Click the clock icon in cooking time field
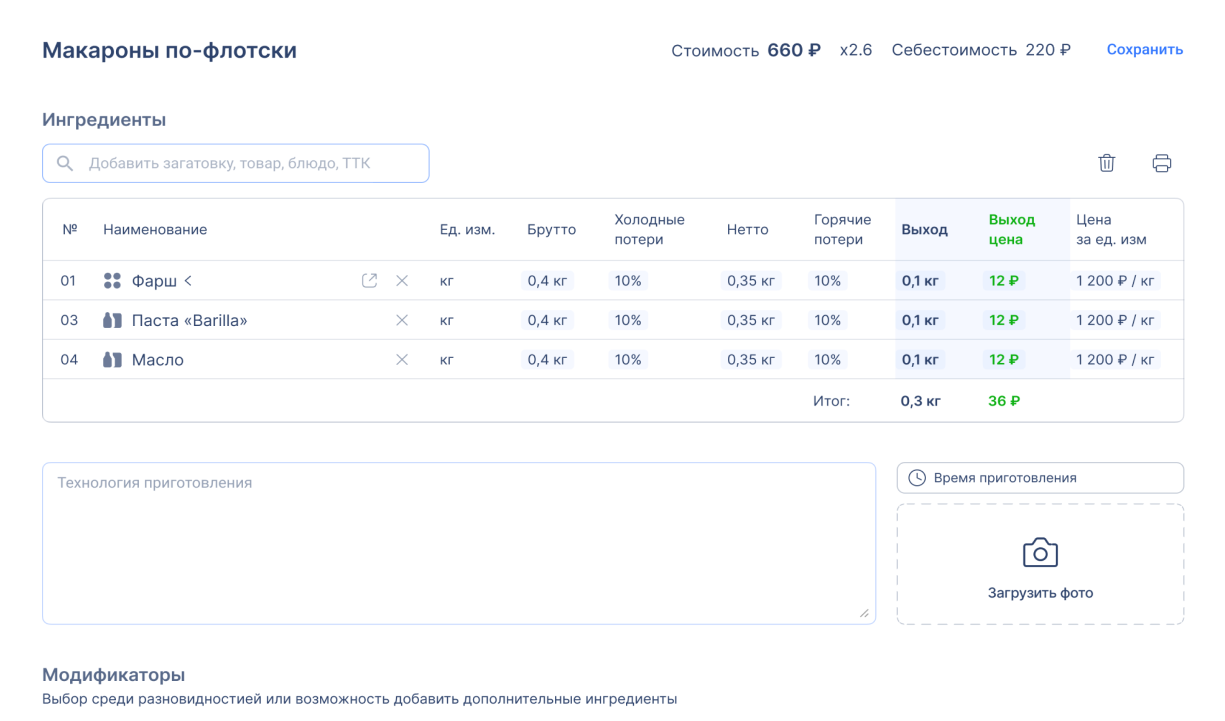 pos(916,478)
